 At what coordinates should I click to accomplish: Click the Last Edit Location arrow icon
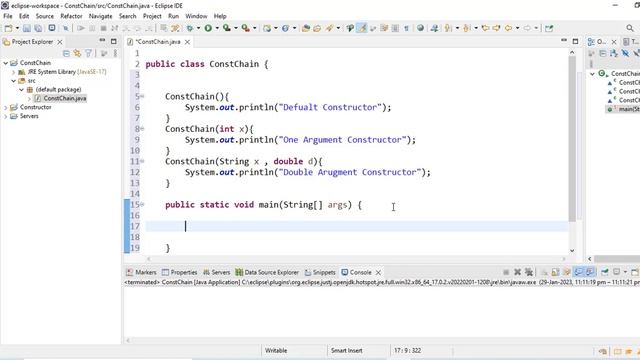click(485, 28)
